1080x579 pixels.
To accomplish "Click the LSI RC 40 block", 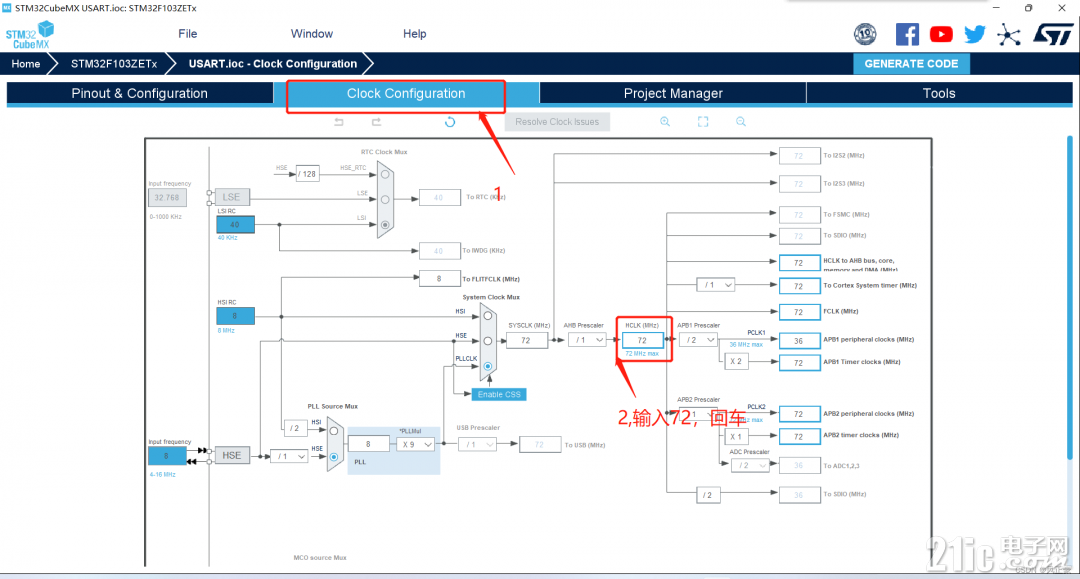I will point(235,224).
